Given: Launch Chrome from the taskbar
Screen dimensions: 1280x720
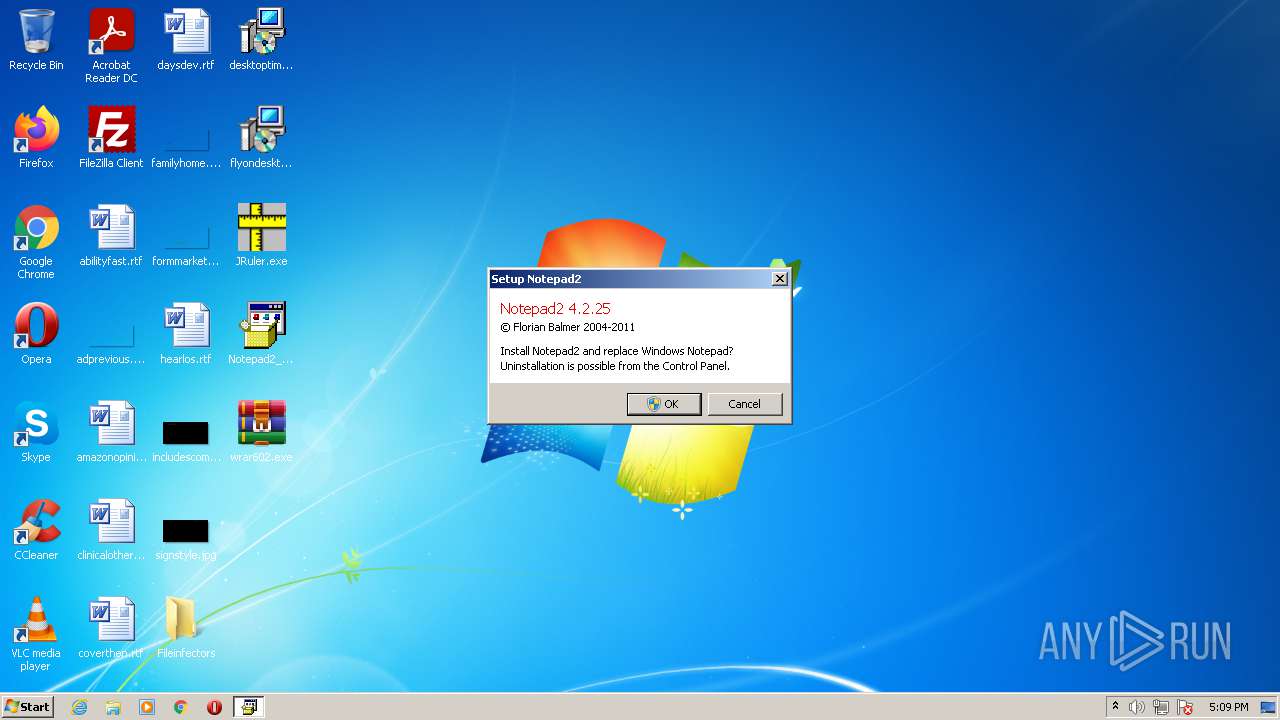Looking at the screenshot, I should tap(181, 707).
